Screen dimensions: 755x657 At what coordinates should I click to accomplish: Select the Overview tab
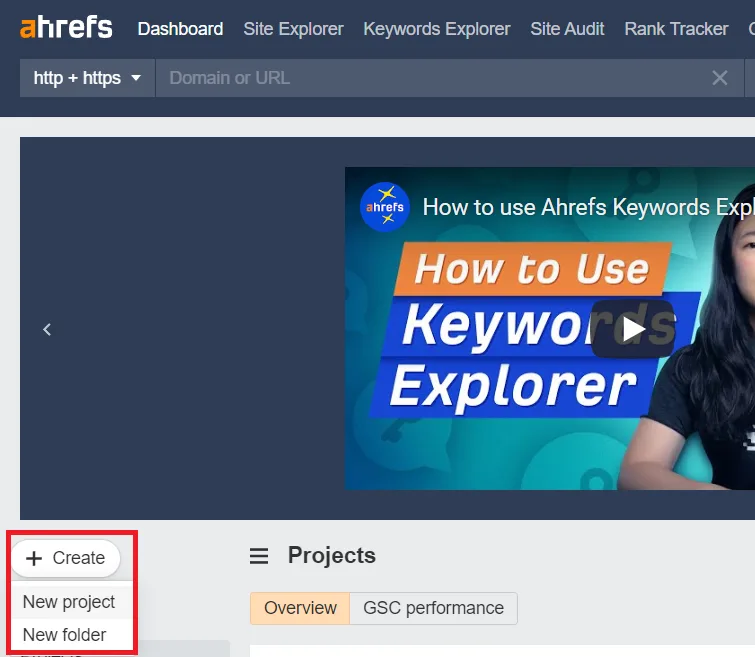pos(300,608)
